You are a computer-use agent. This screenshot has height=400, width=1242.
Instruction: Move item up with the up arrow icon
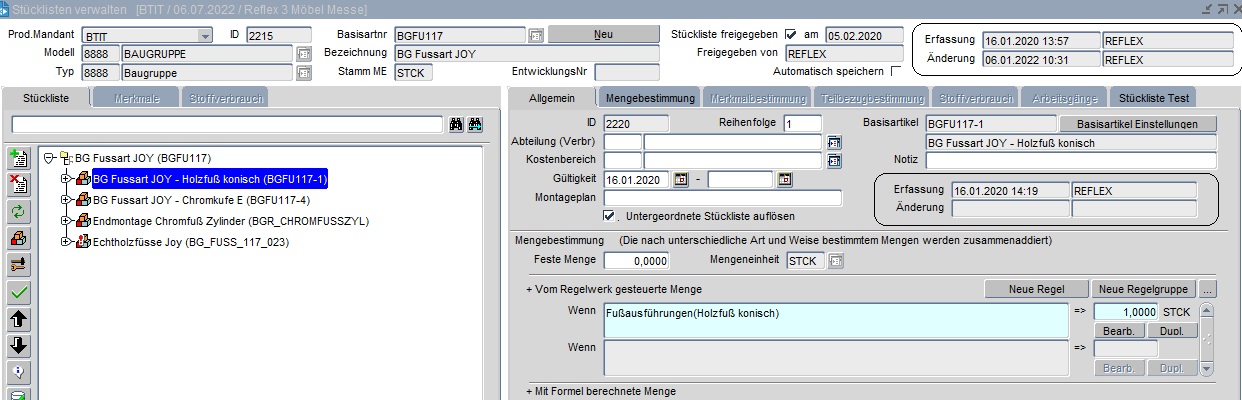(x=18, y=319)
